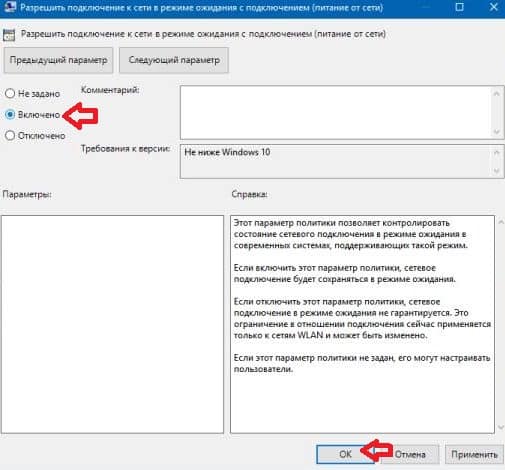Click the 'Применить' button

tap(474, 454)
